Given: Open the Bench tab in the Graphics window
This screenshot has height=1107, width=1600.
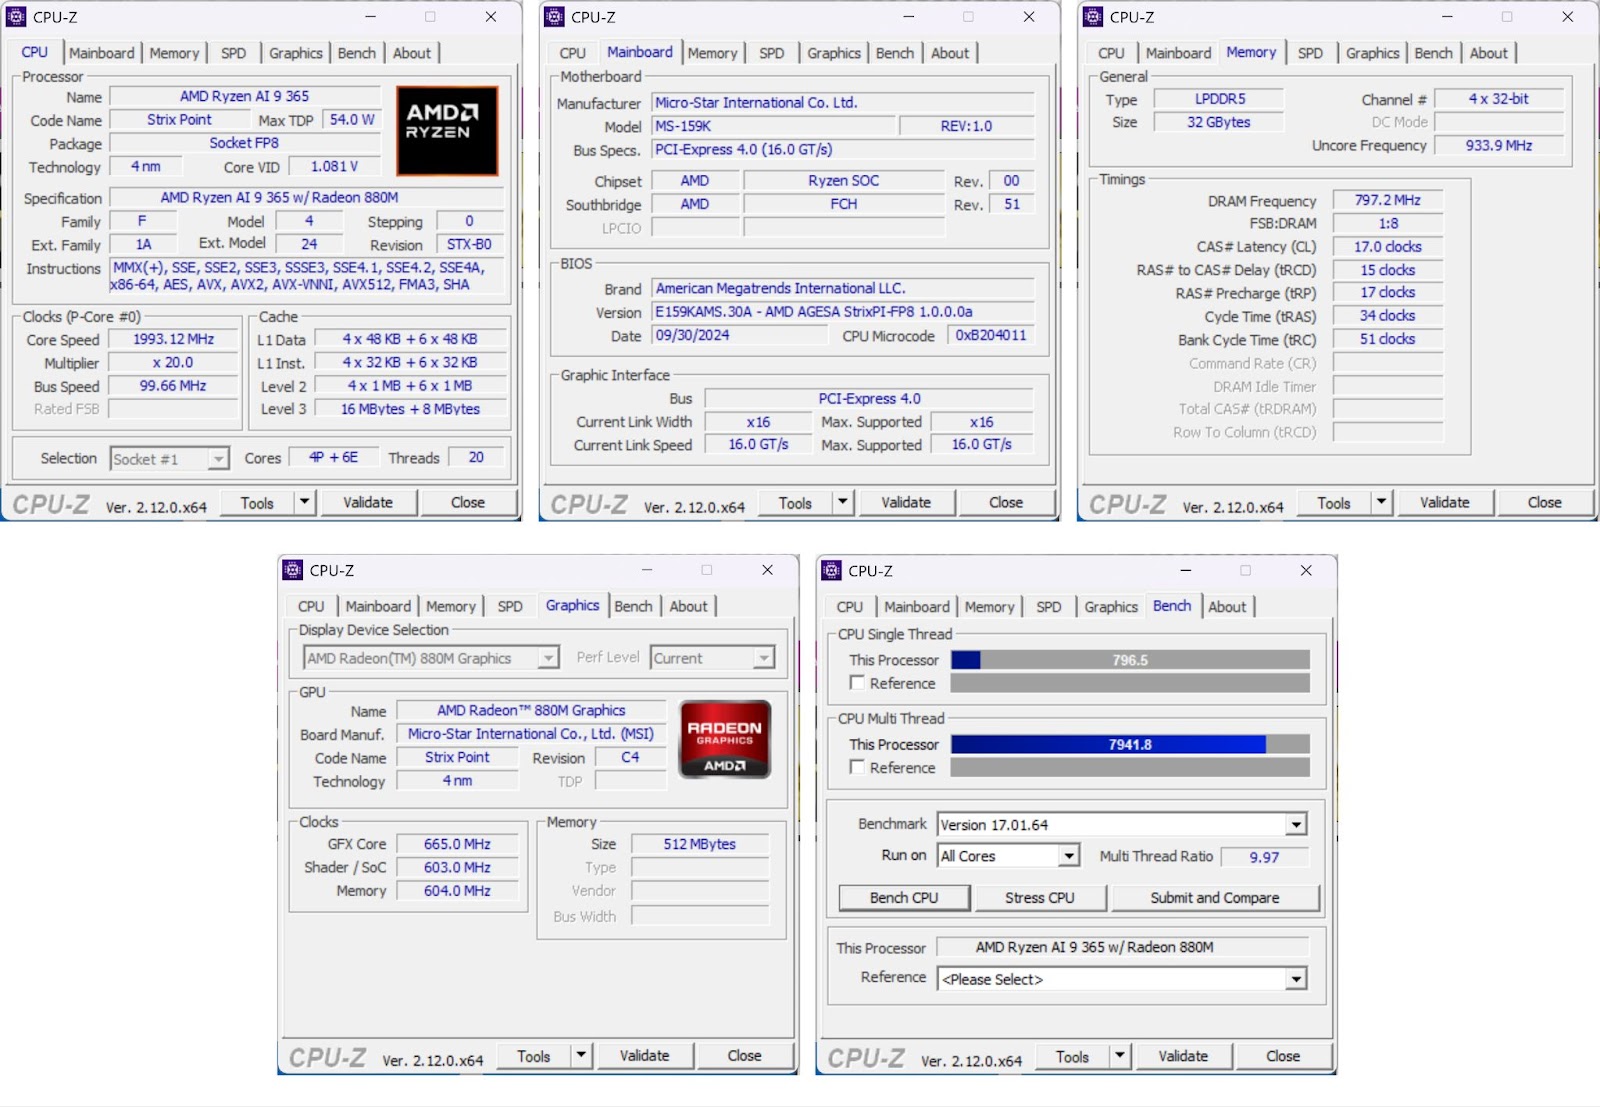Looking at the screenshot, I should coord(633,606).
